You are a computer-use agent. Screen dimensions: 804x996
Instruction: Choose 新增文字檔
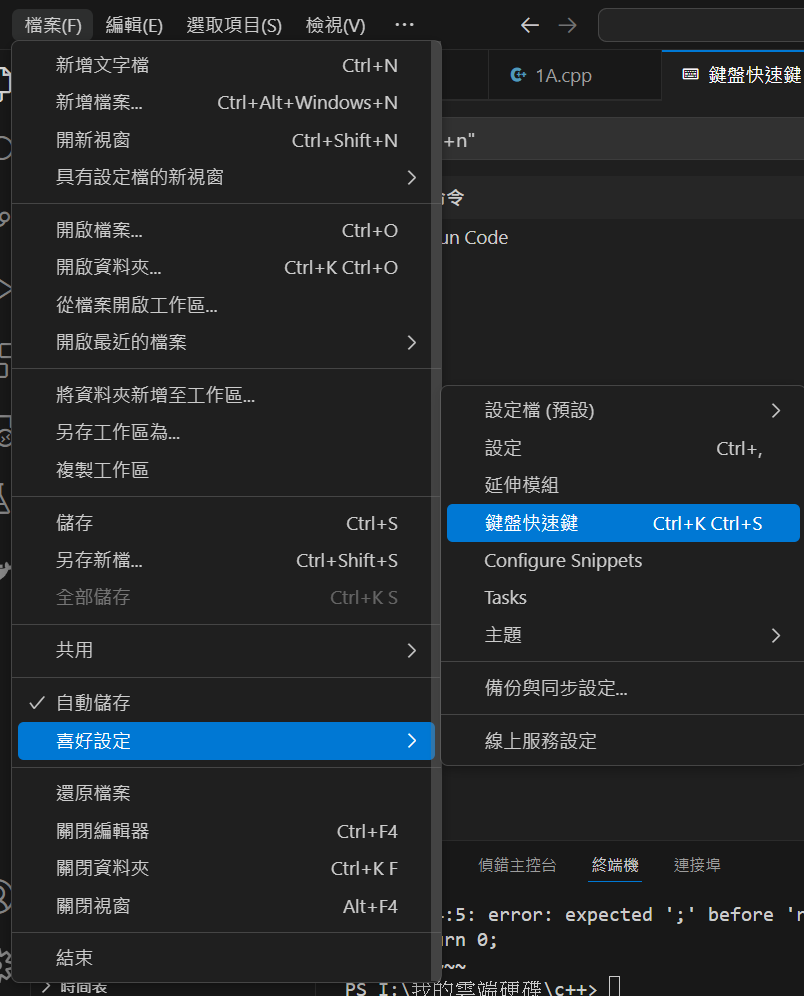tap(226, 65)
